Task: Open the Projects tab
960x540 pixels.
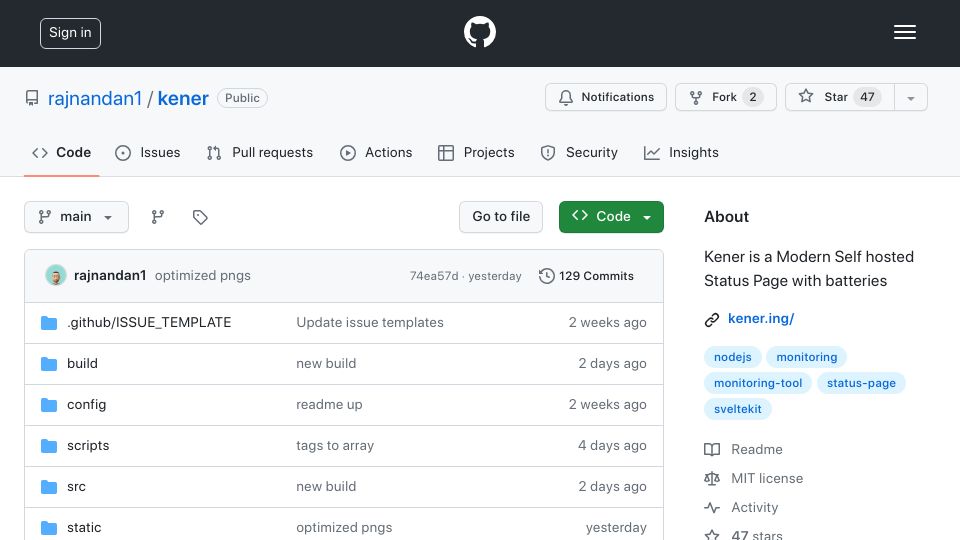Action: click(x=476, y=152)
